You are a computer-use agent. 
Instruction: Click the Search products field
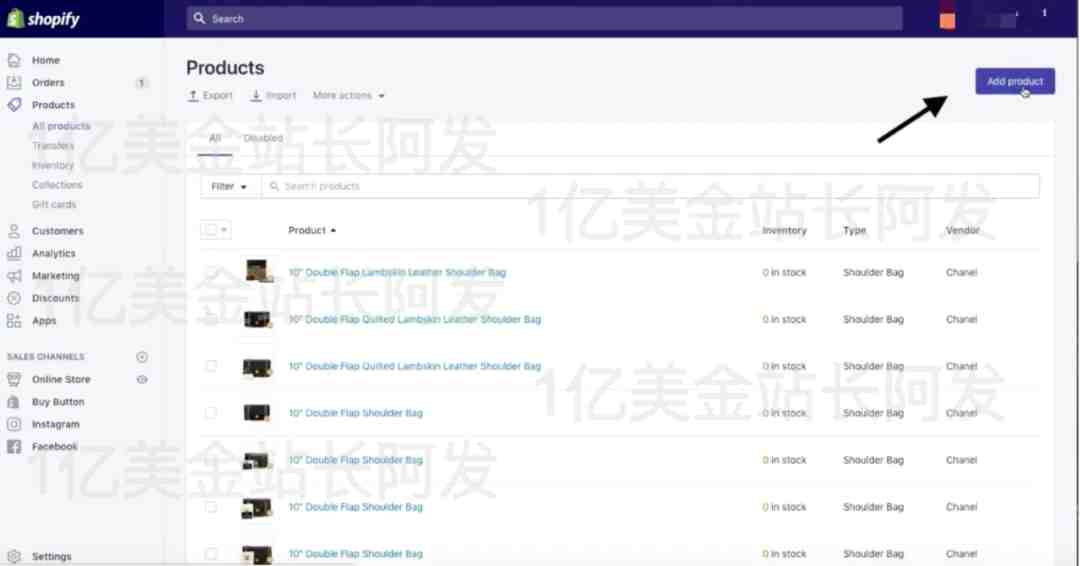[x=650, y=187]
